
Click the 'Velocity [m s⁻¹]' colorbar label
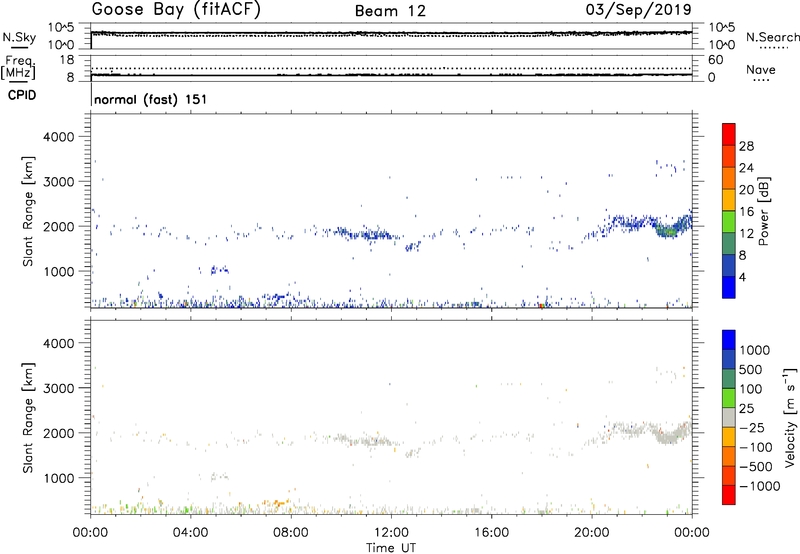point(790,417)
